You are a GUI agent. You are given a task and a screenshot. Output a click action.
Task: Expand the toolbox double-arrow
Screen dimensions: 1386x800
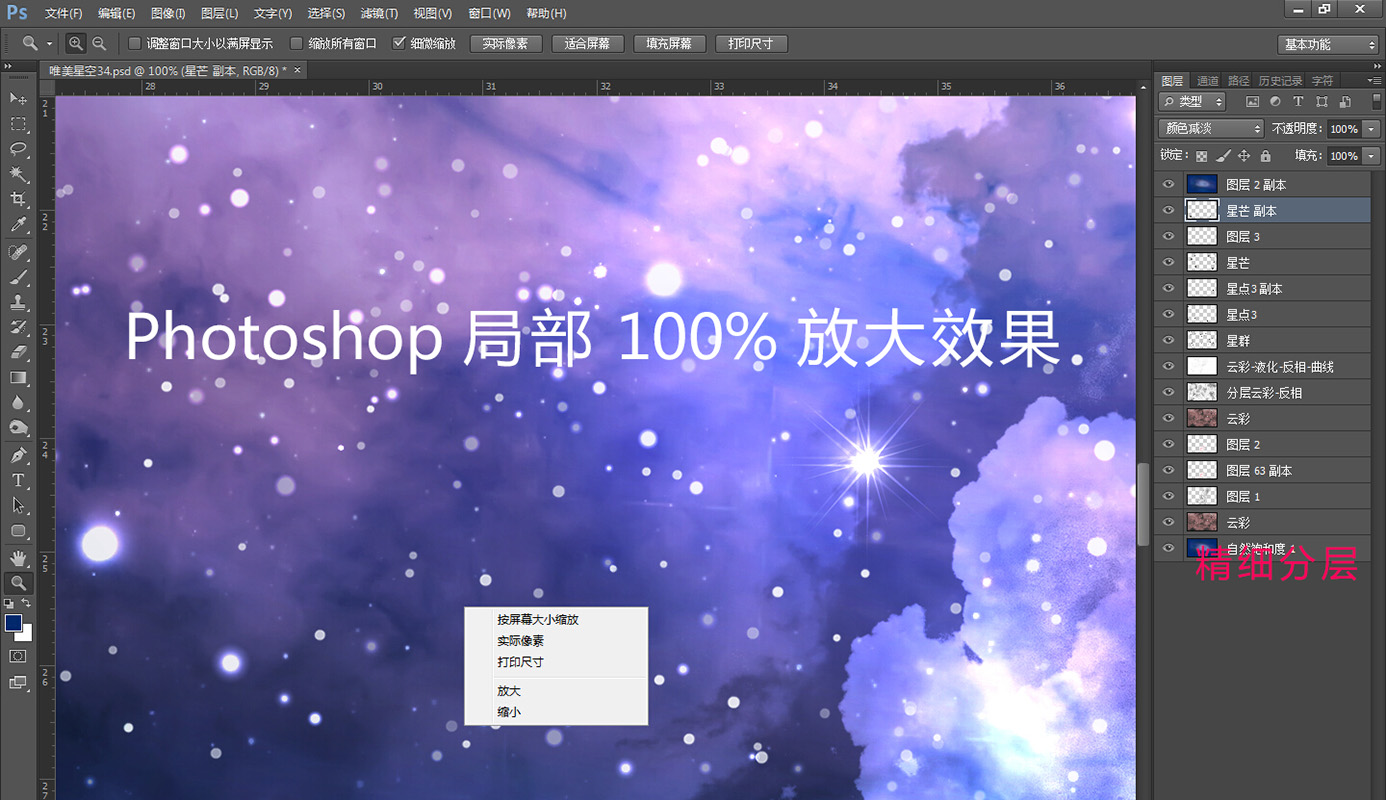coord(8,66)
